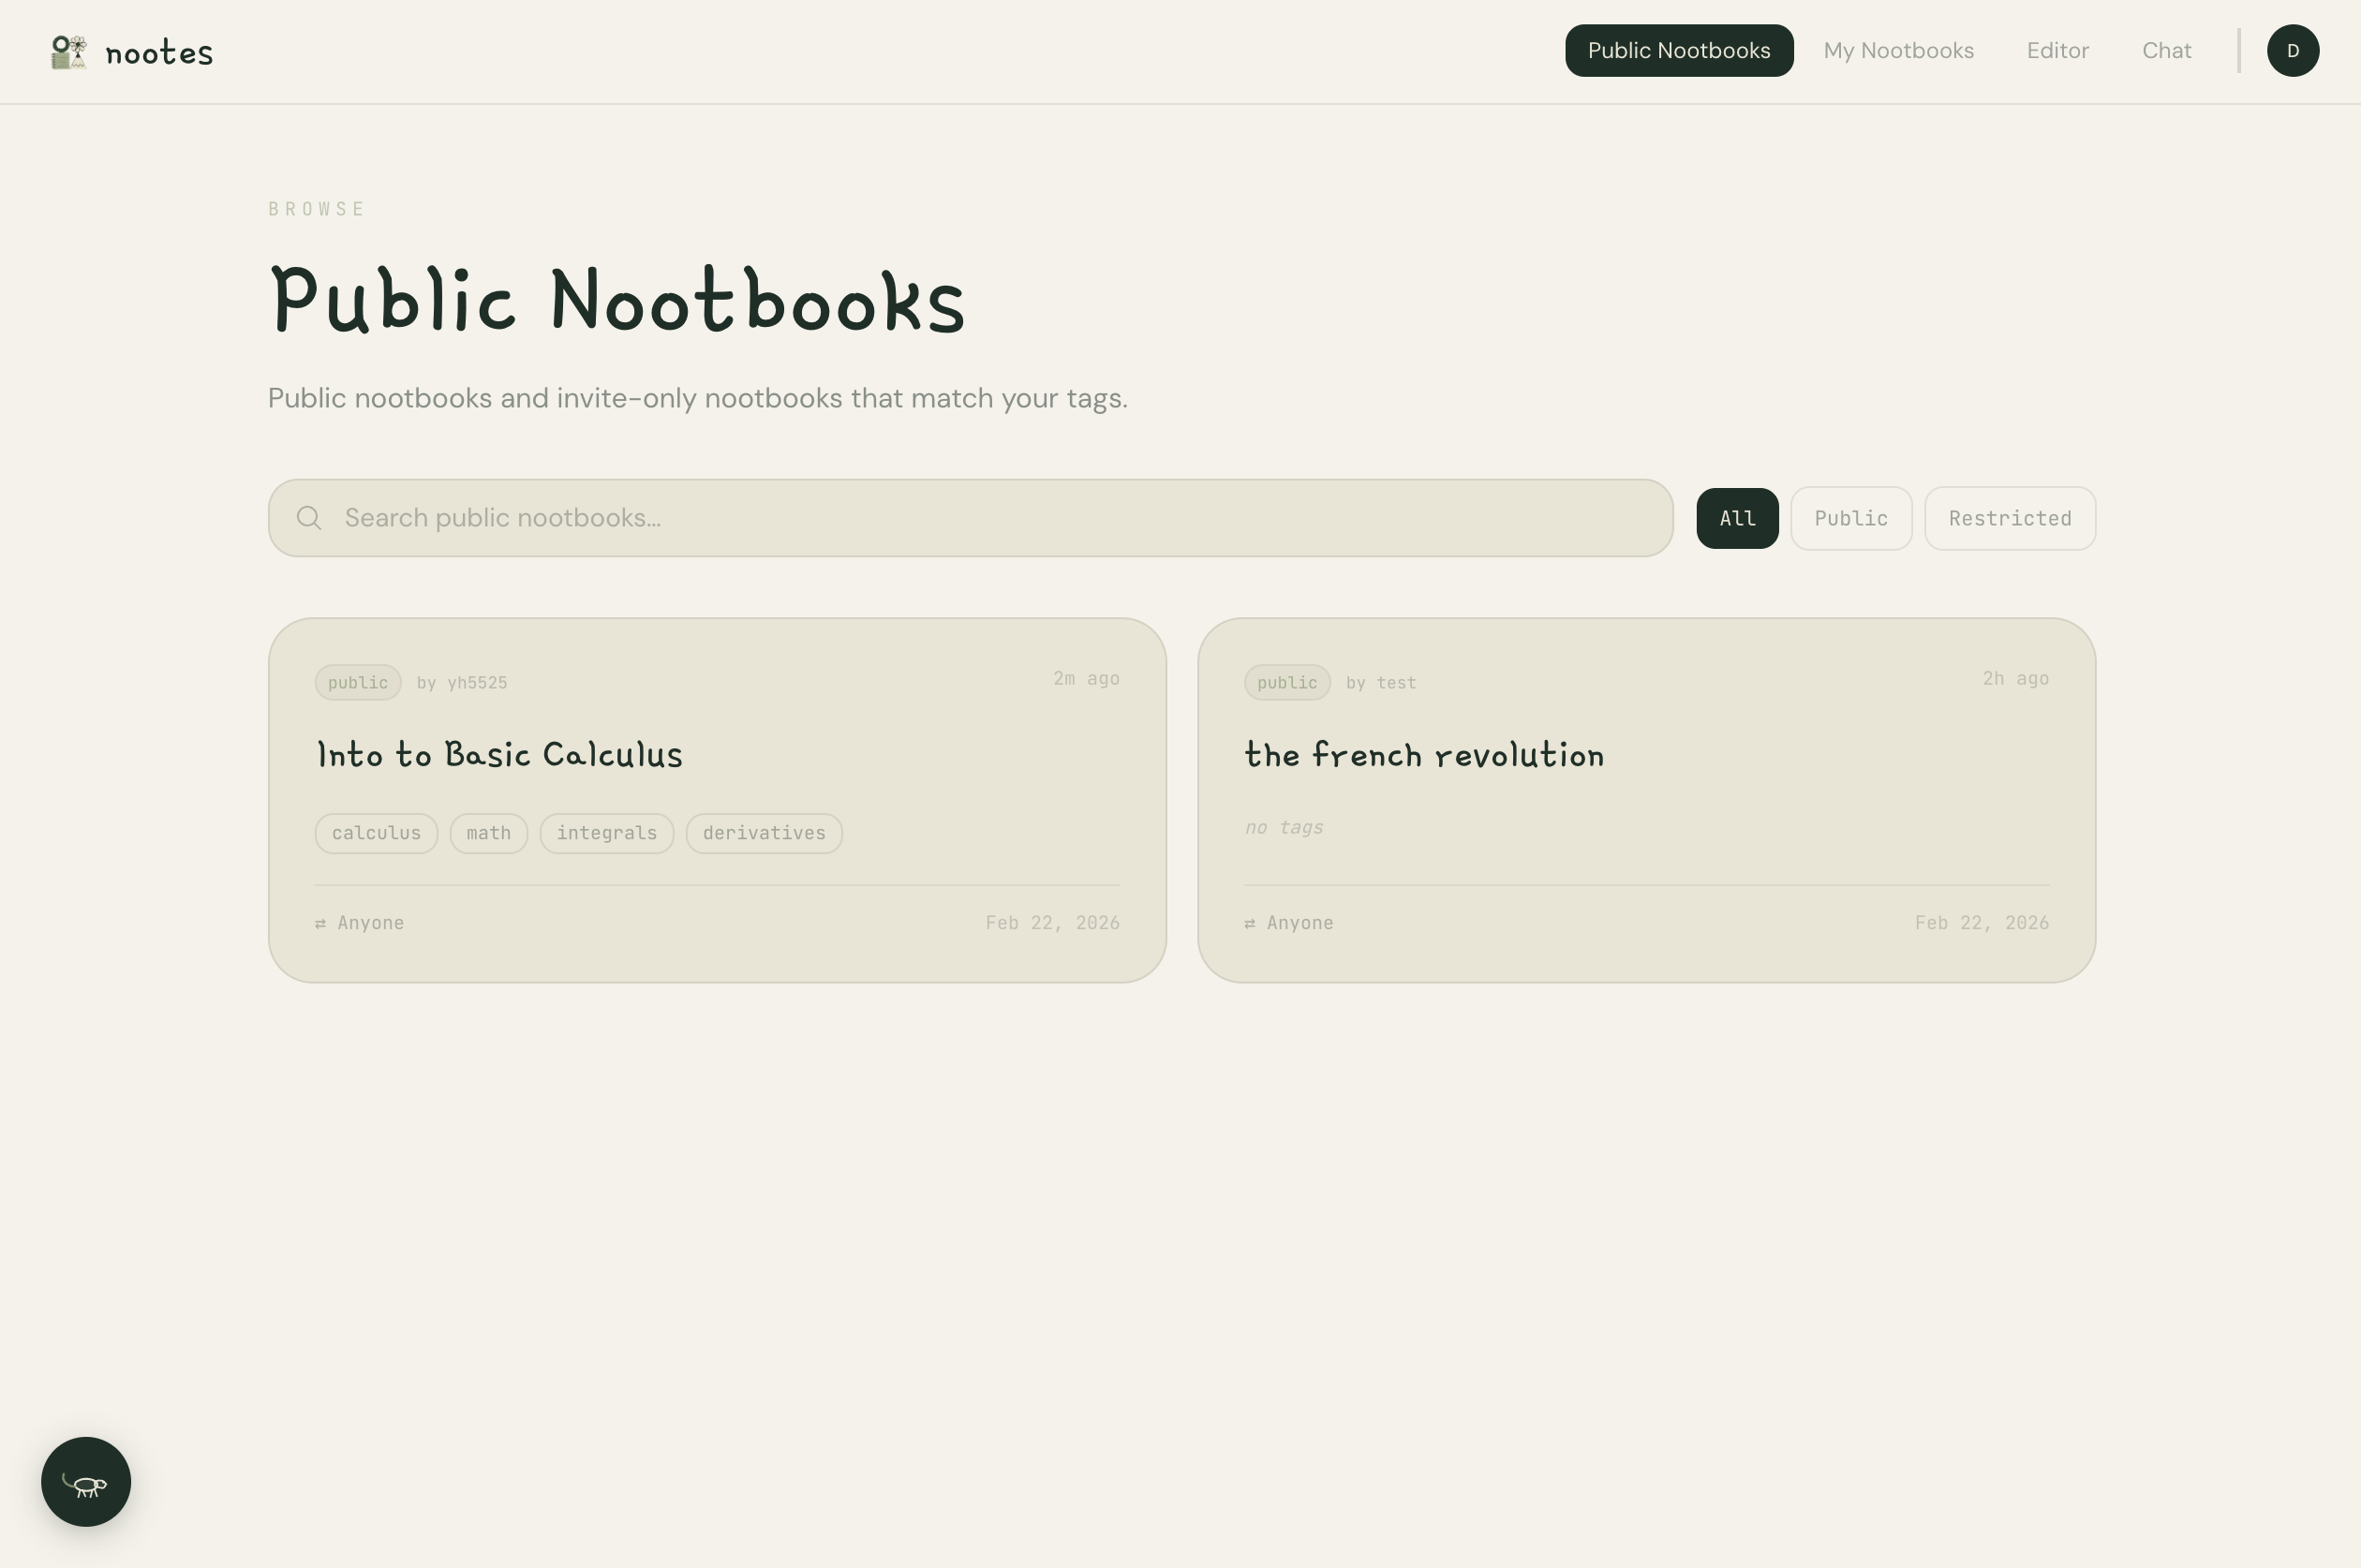
Task: Open the chameleon assistant floating button
Action: tap(86, 1482)
